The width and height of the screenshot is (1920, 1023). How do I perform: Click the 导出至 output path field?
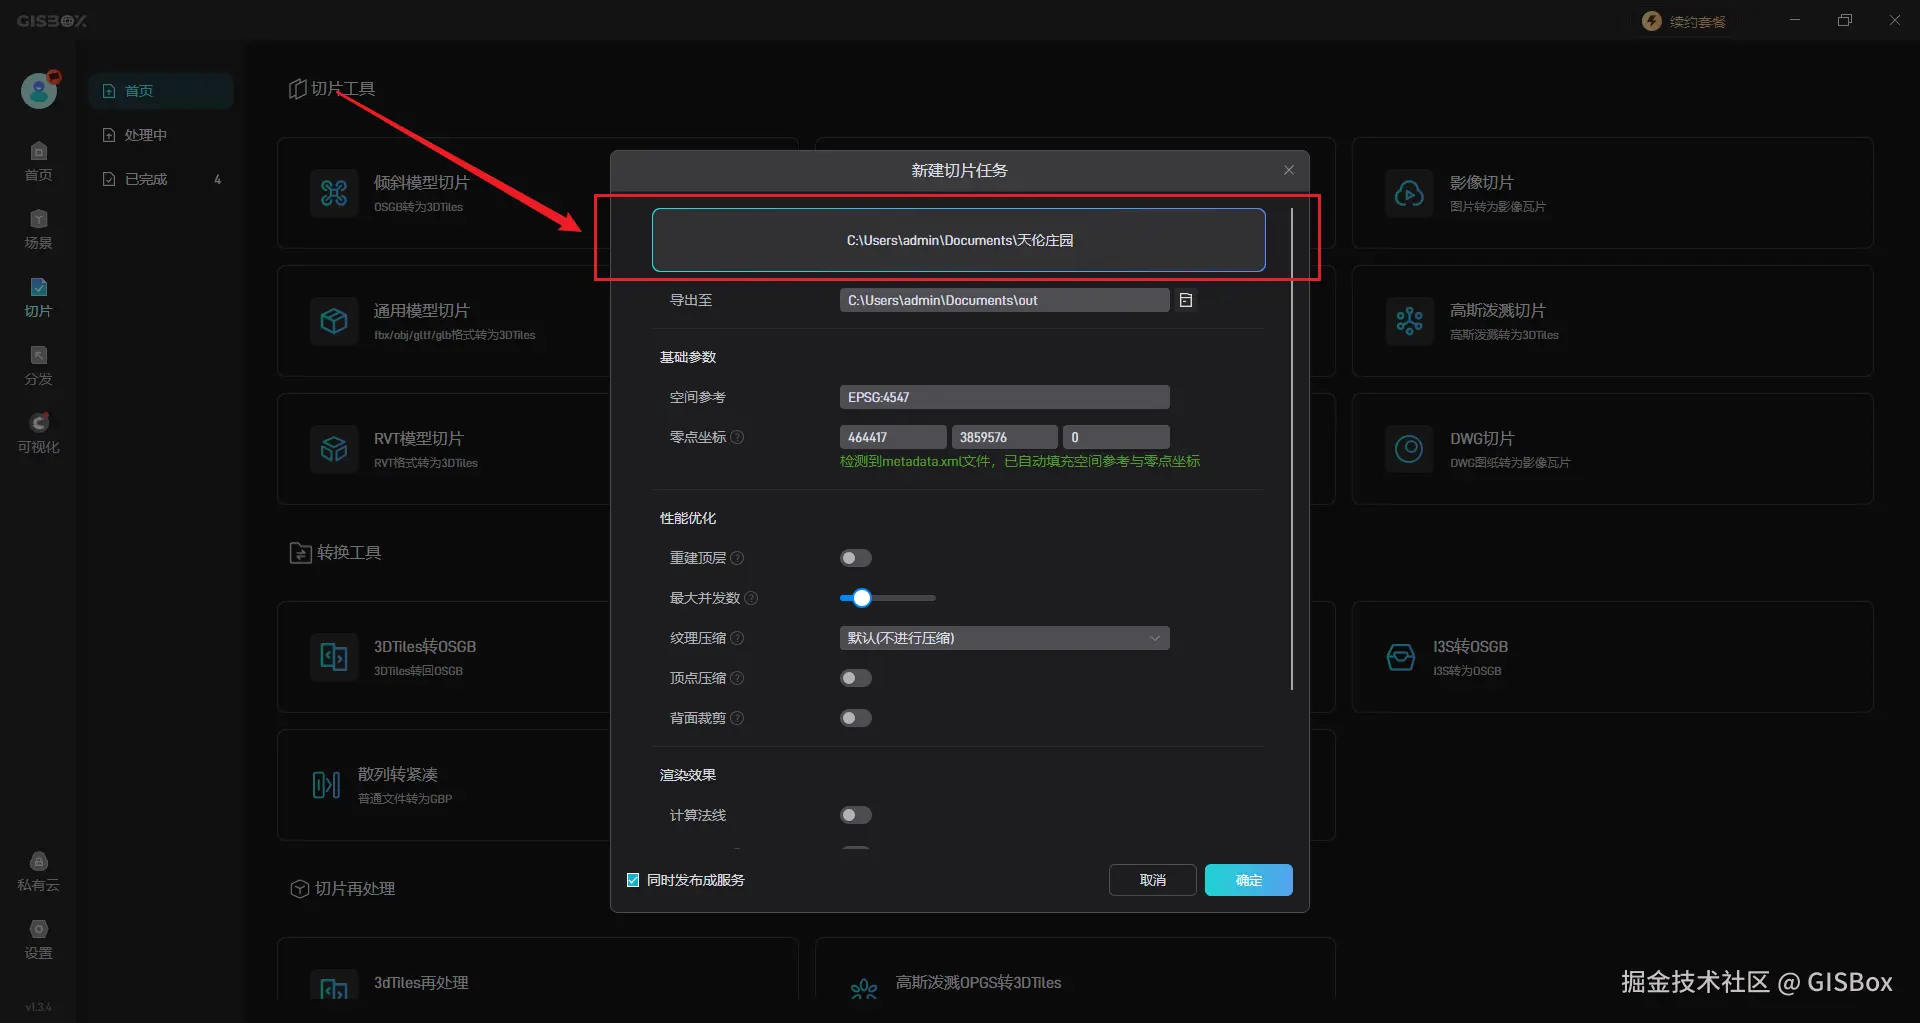tap(1004, 300)
